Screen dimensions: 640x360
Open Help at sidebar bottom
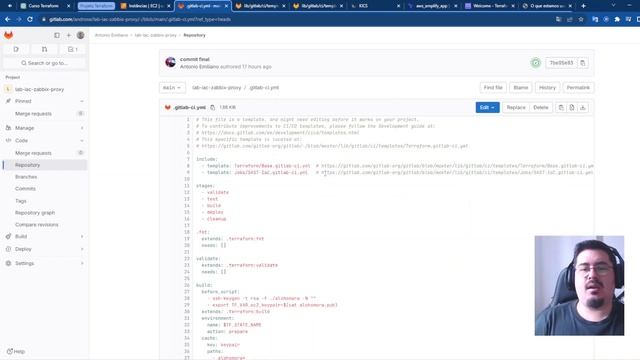16,351
